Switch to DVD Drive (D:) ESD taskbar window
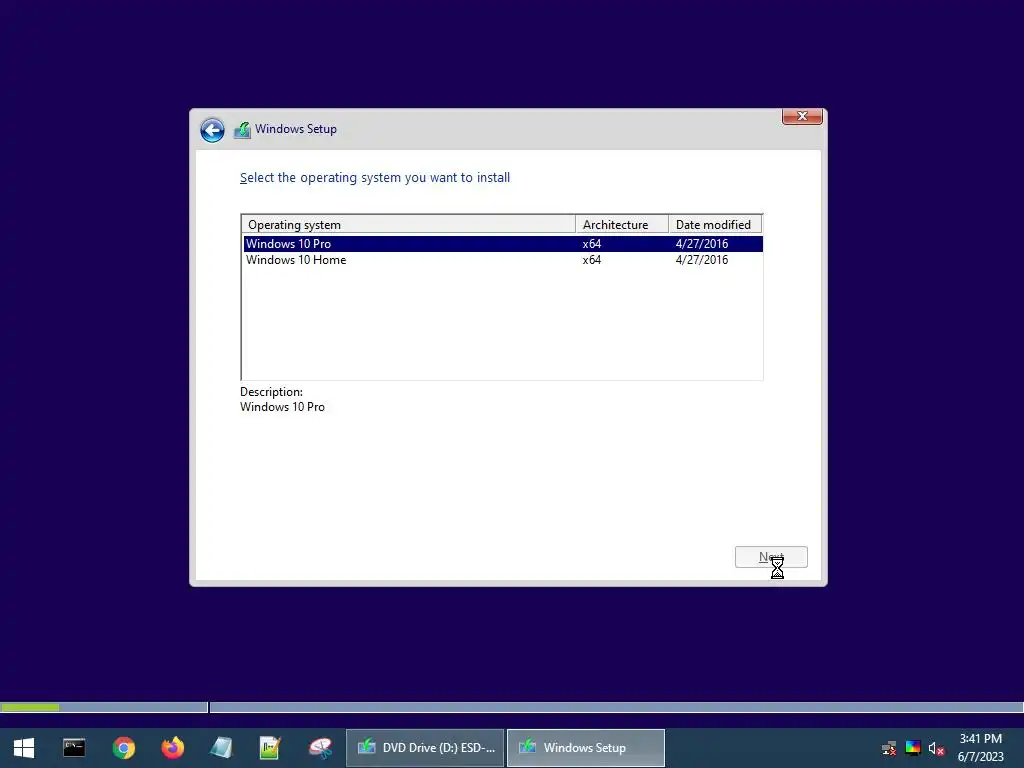This screenshot has width=1024, height=768. tap(425, 748)
